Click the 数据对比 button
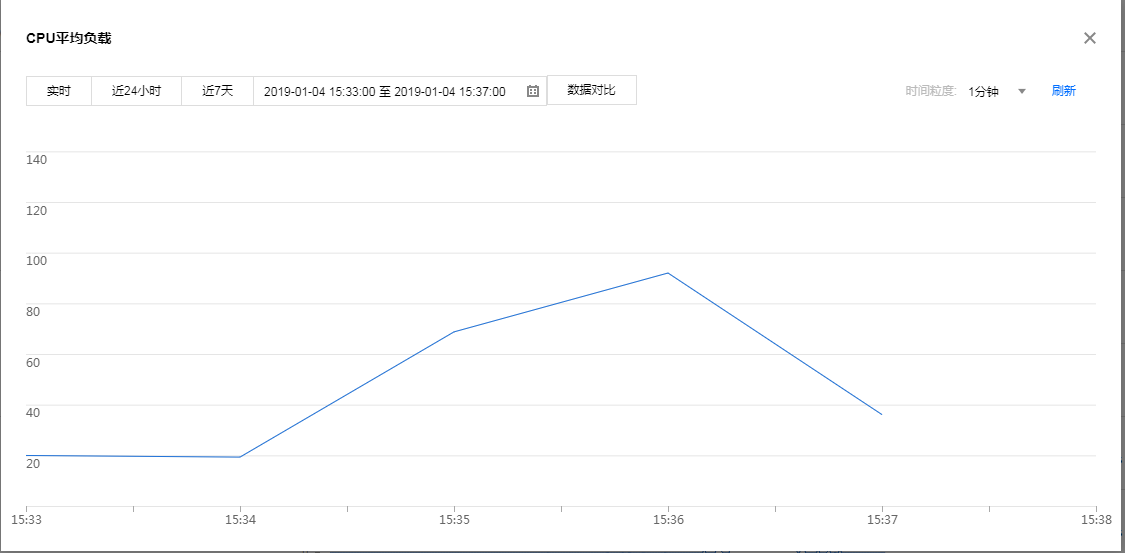The width and height of the screenshot is (1125, 553). pyautogui.click(x=591, y=90)
